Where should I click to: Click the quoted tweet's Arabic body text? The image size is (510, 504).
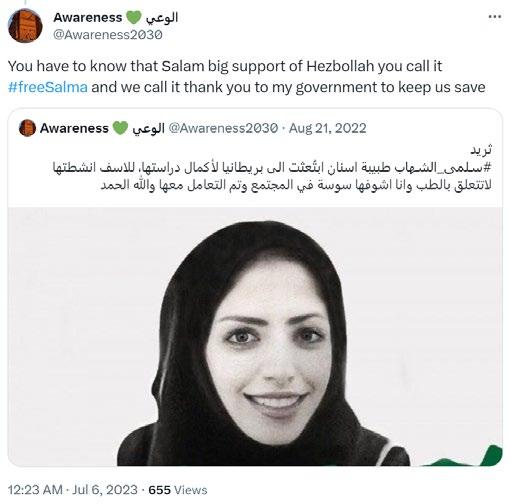272,176
